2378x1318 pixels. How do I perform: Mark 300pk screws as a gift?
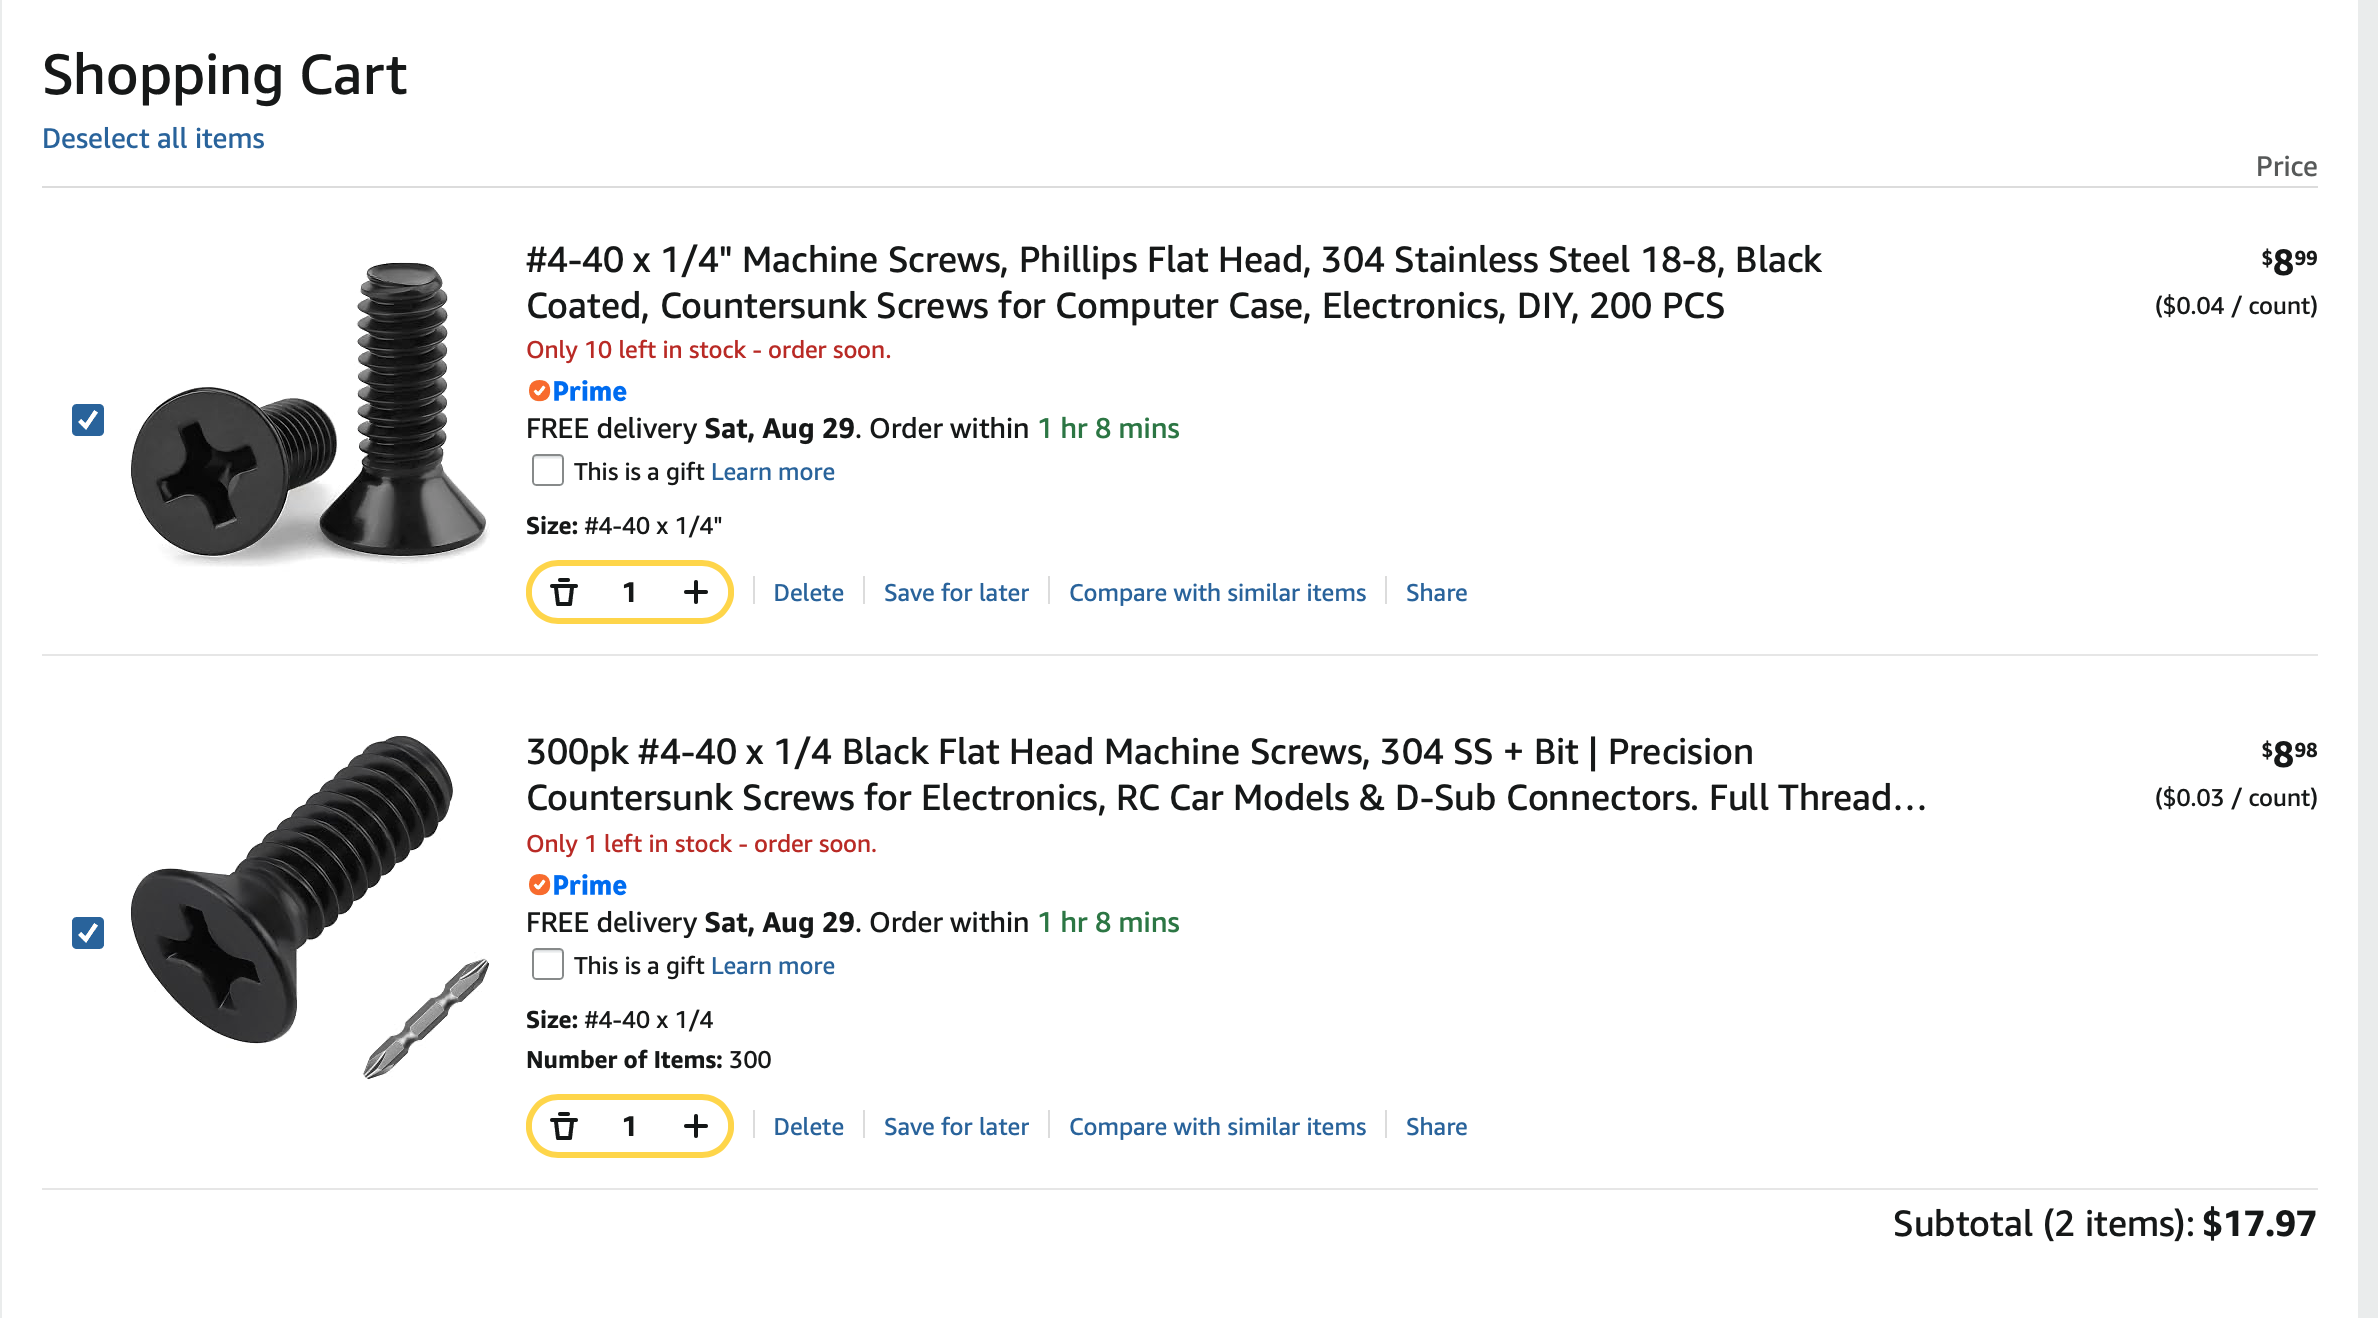coord(548,964)
